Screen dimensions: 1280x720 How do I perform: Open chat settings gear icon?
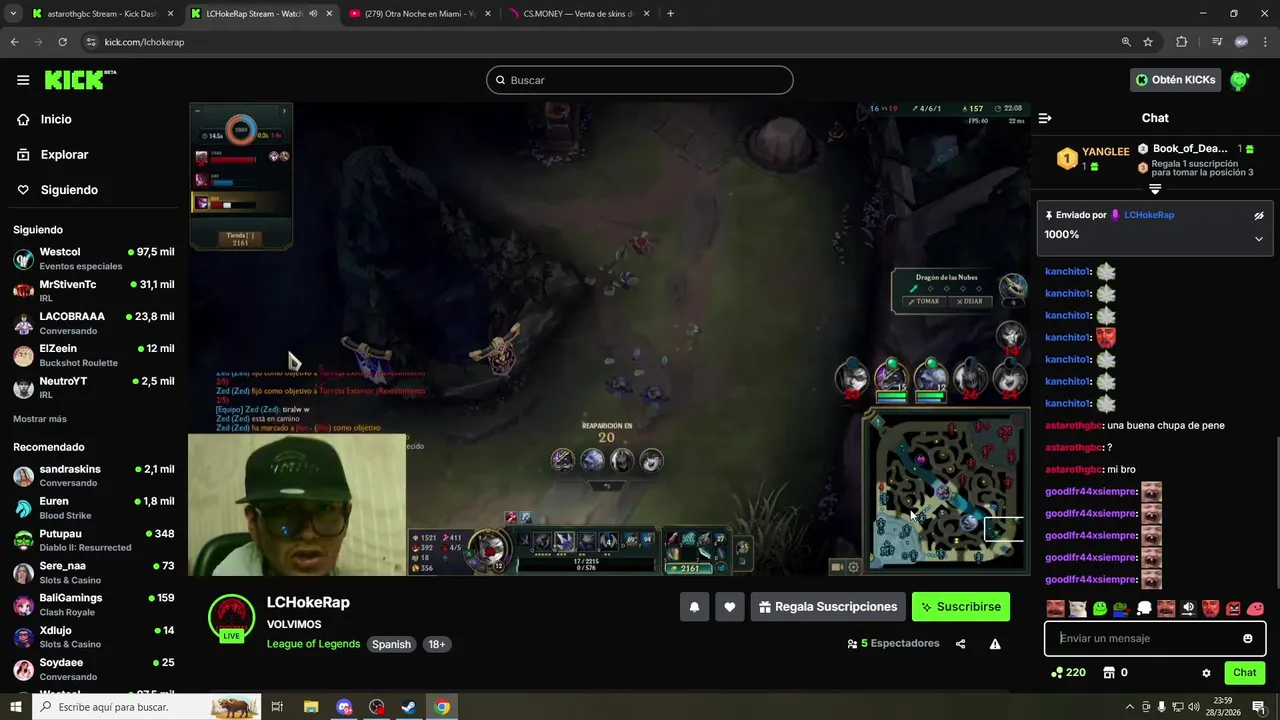coord(1206,673)
